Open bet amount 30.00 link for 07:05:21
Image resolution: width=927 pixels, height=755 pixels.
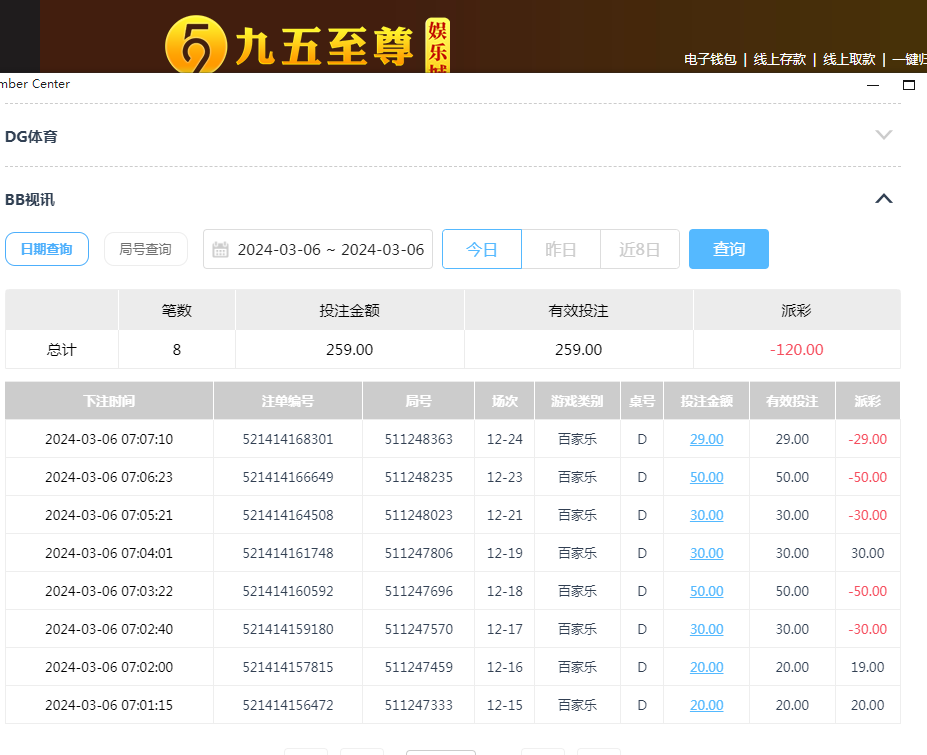706,515
